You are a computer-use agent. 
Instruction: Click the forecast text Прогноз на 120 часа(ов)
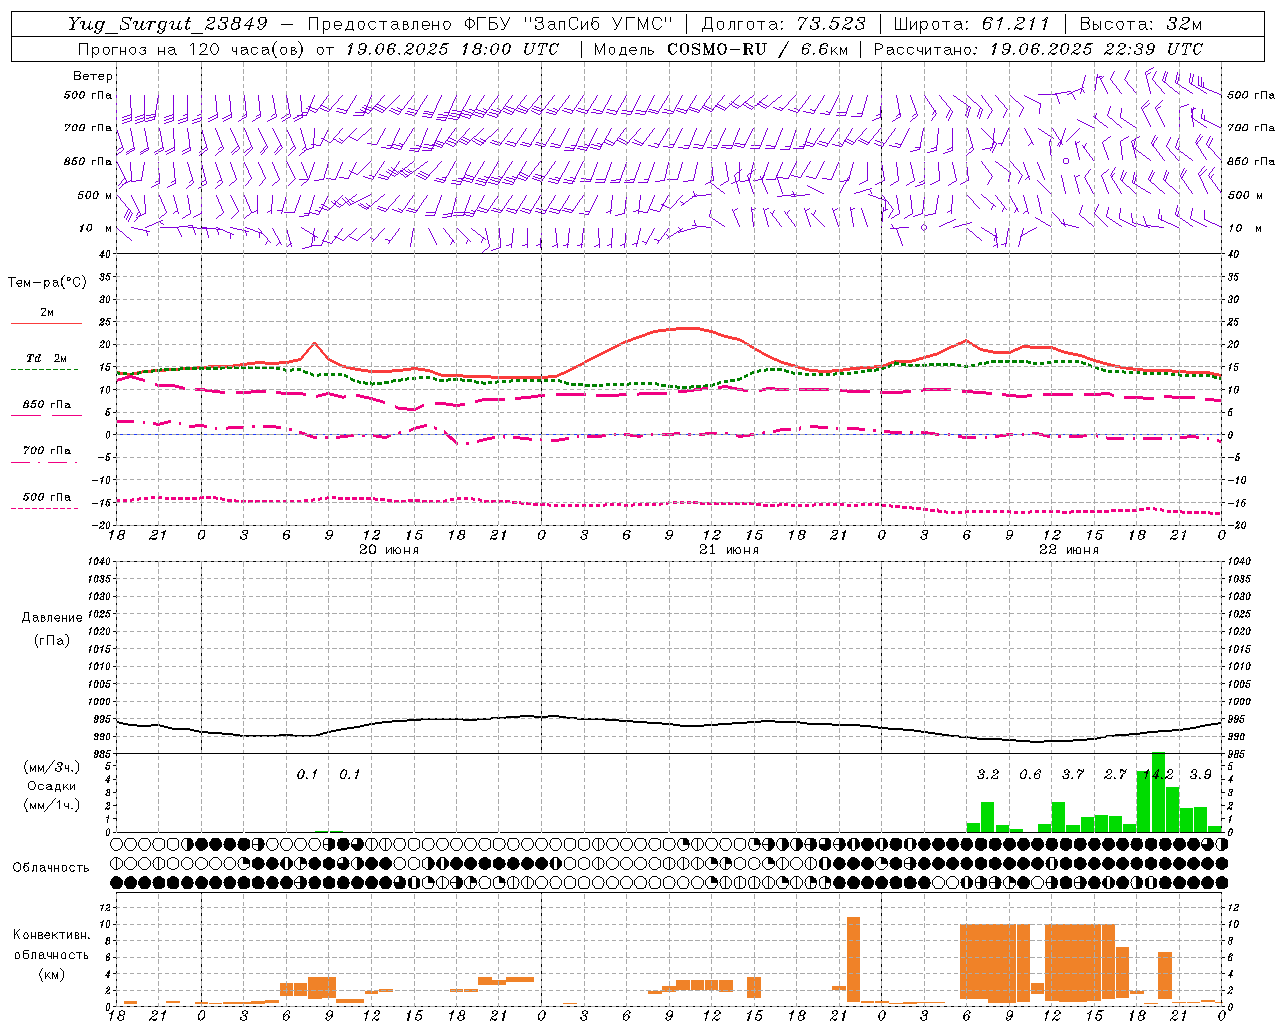(x=193, y=49)
